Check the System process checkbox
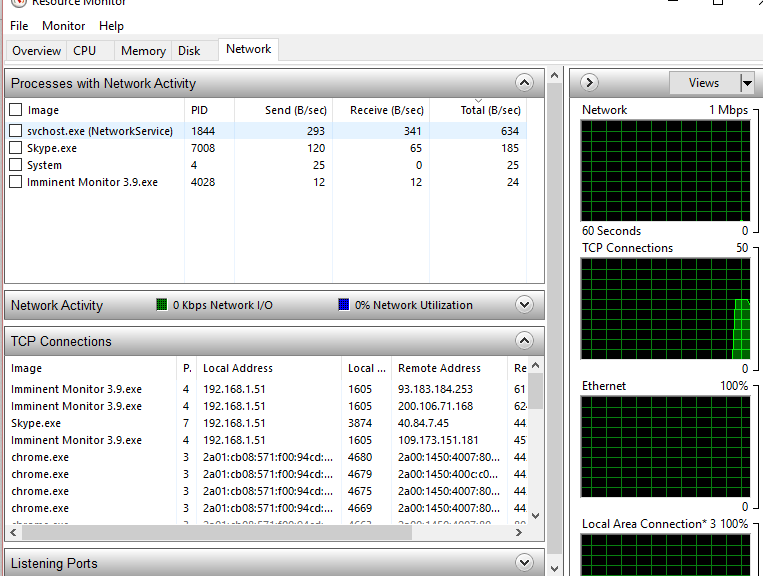 click(16, 165)
